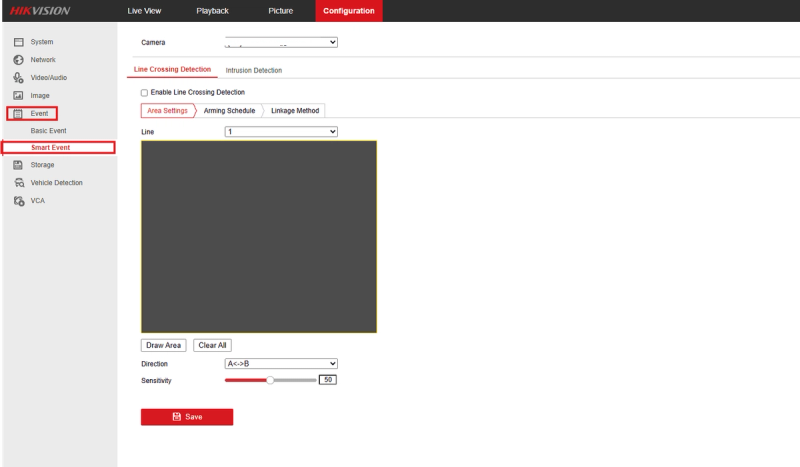Open the Storage menu label
The width and height of the screenshot is (800, 467).
tap(42, 165)
